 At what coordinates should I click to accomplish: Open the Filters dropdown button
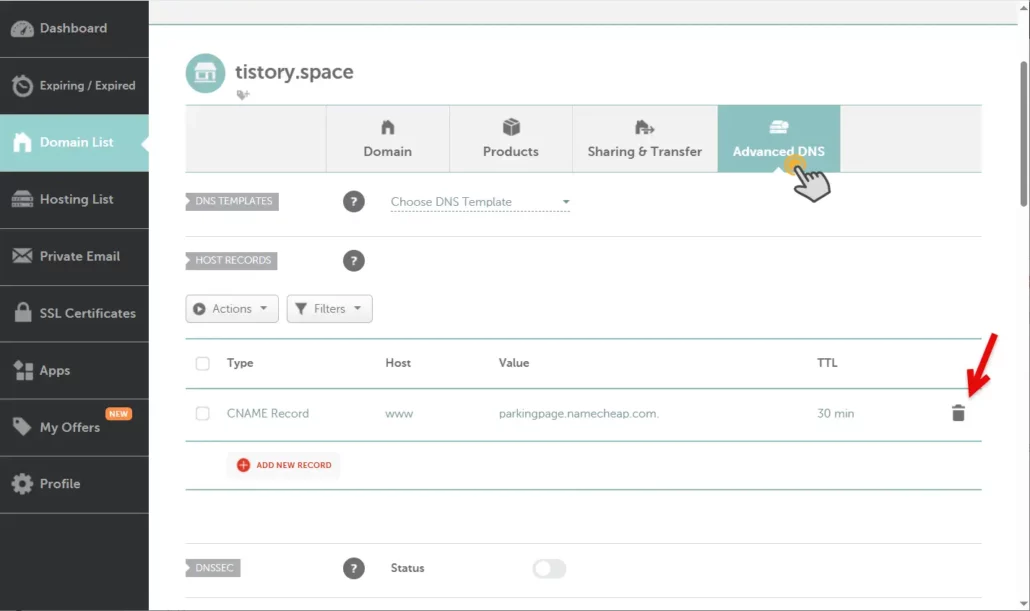[x=329, y=309]
